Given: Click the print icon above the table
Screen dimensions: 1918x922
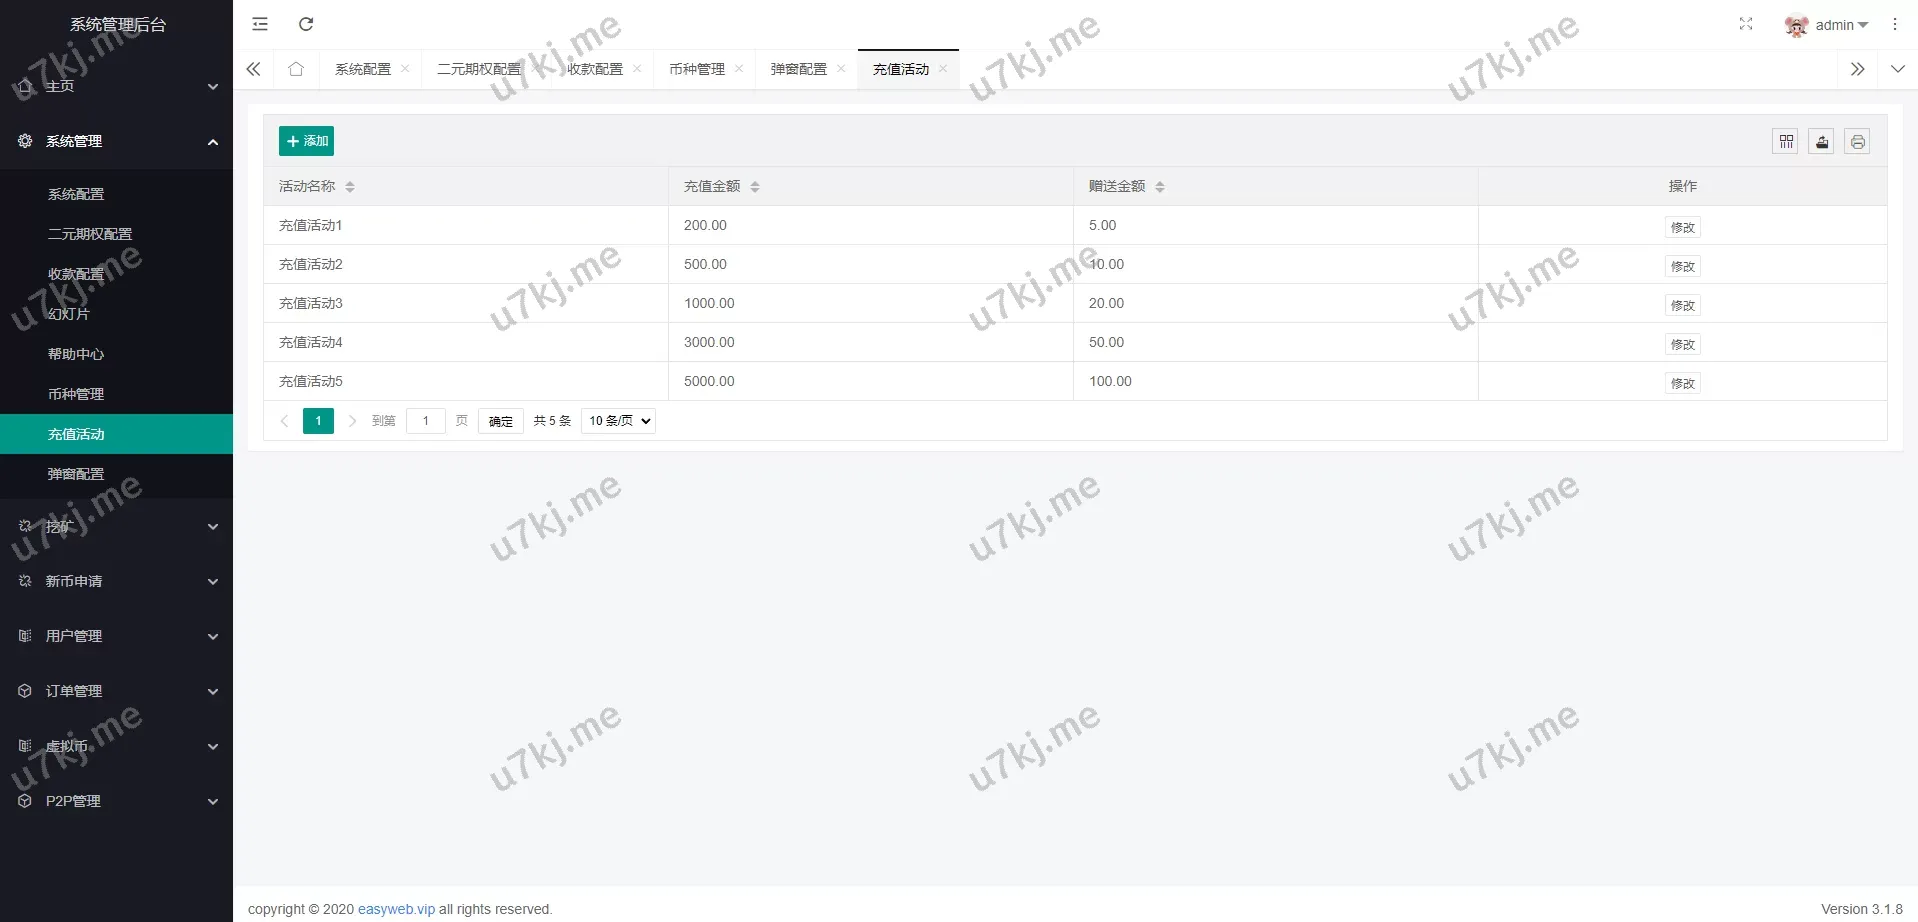Looking at the screenshot, I should 1857,142.
